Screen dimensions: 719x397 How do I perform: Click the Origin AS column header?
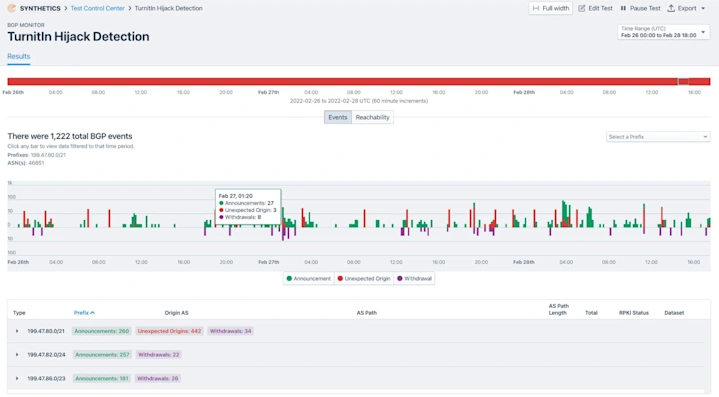(177, 313)
